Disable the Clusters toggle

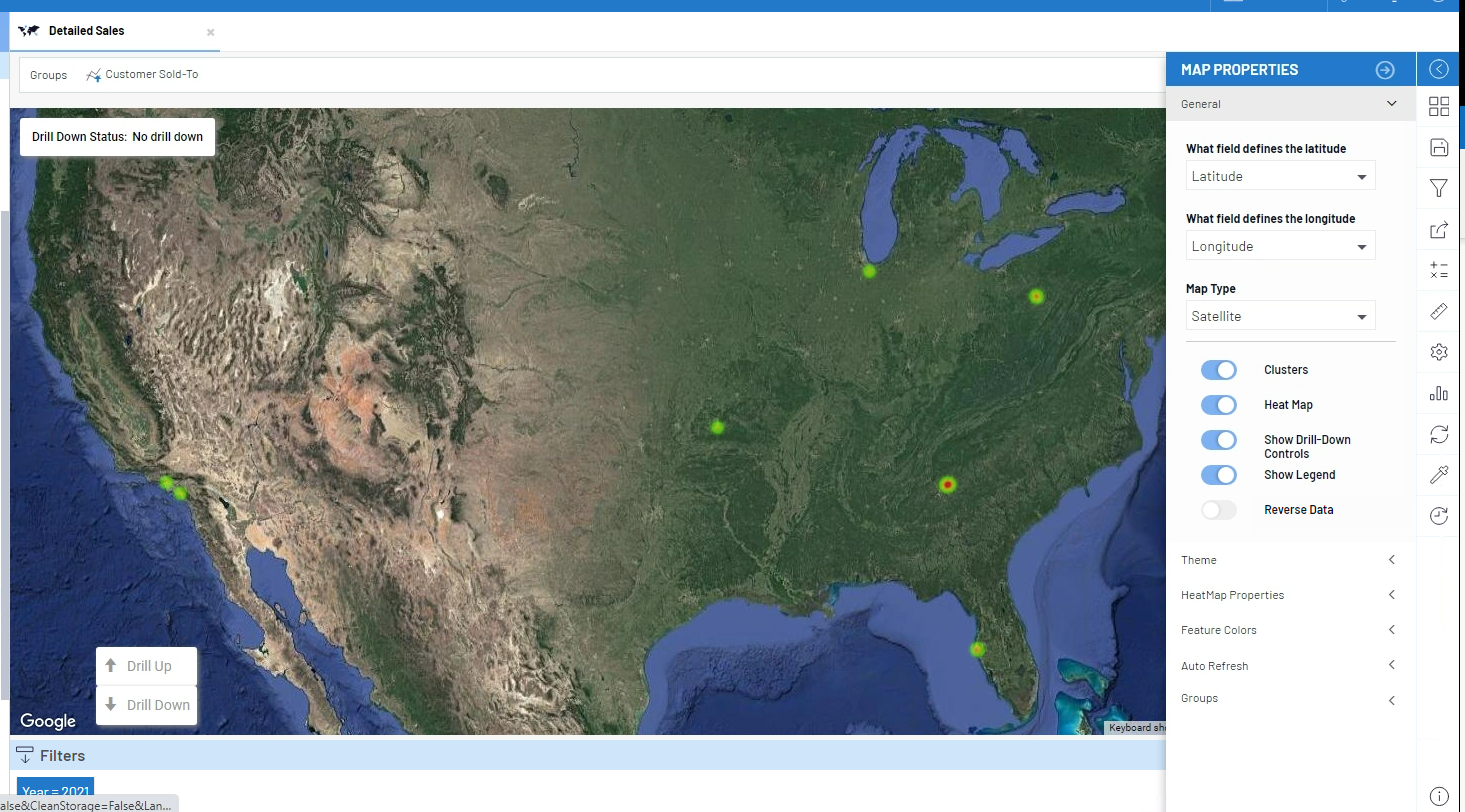pos(1218,369)
